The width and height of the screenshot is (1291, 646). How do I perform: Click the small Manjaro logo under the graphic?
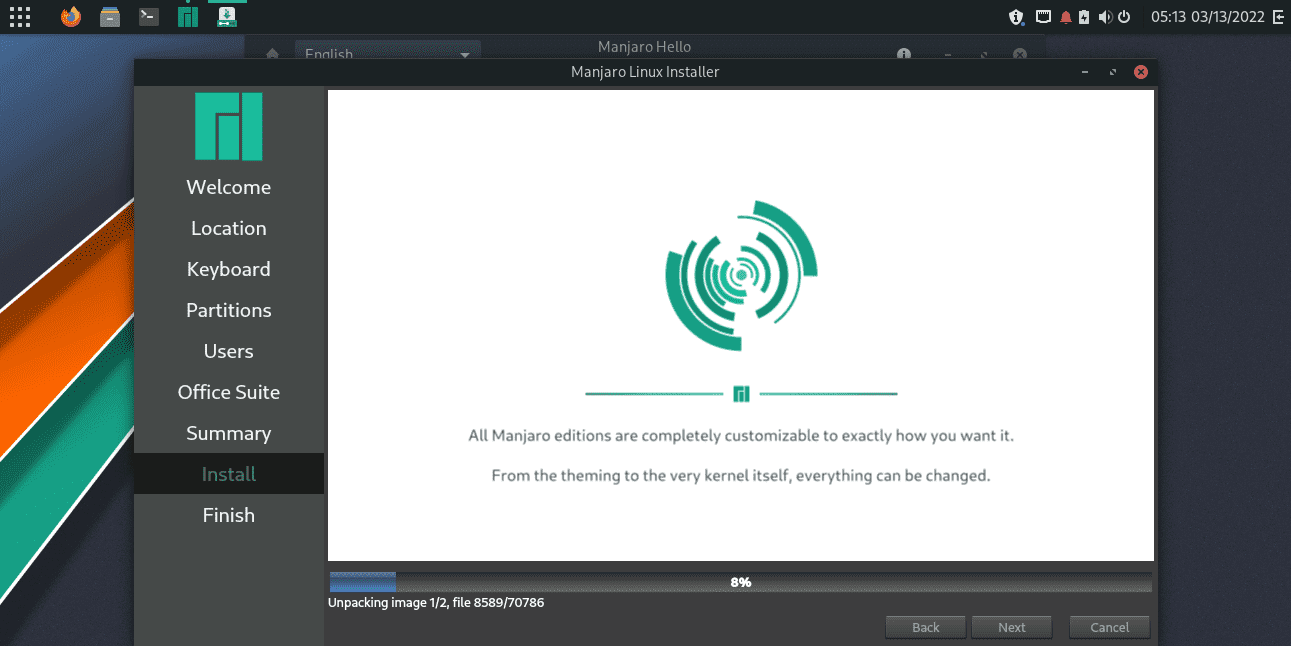click(741, 394)
